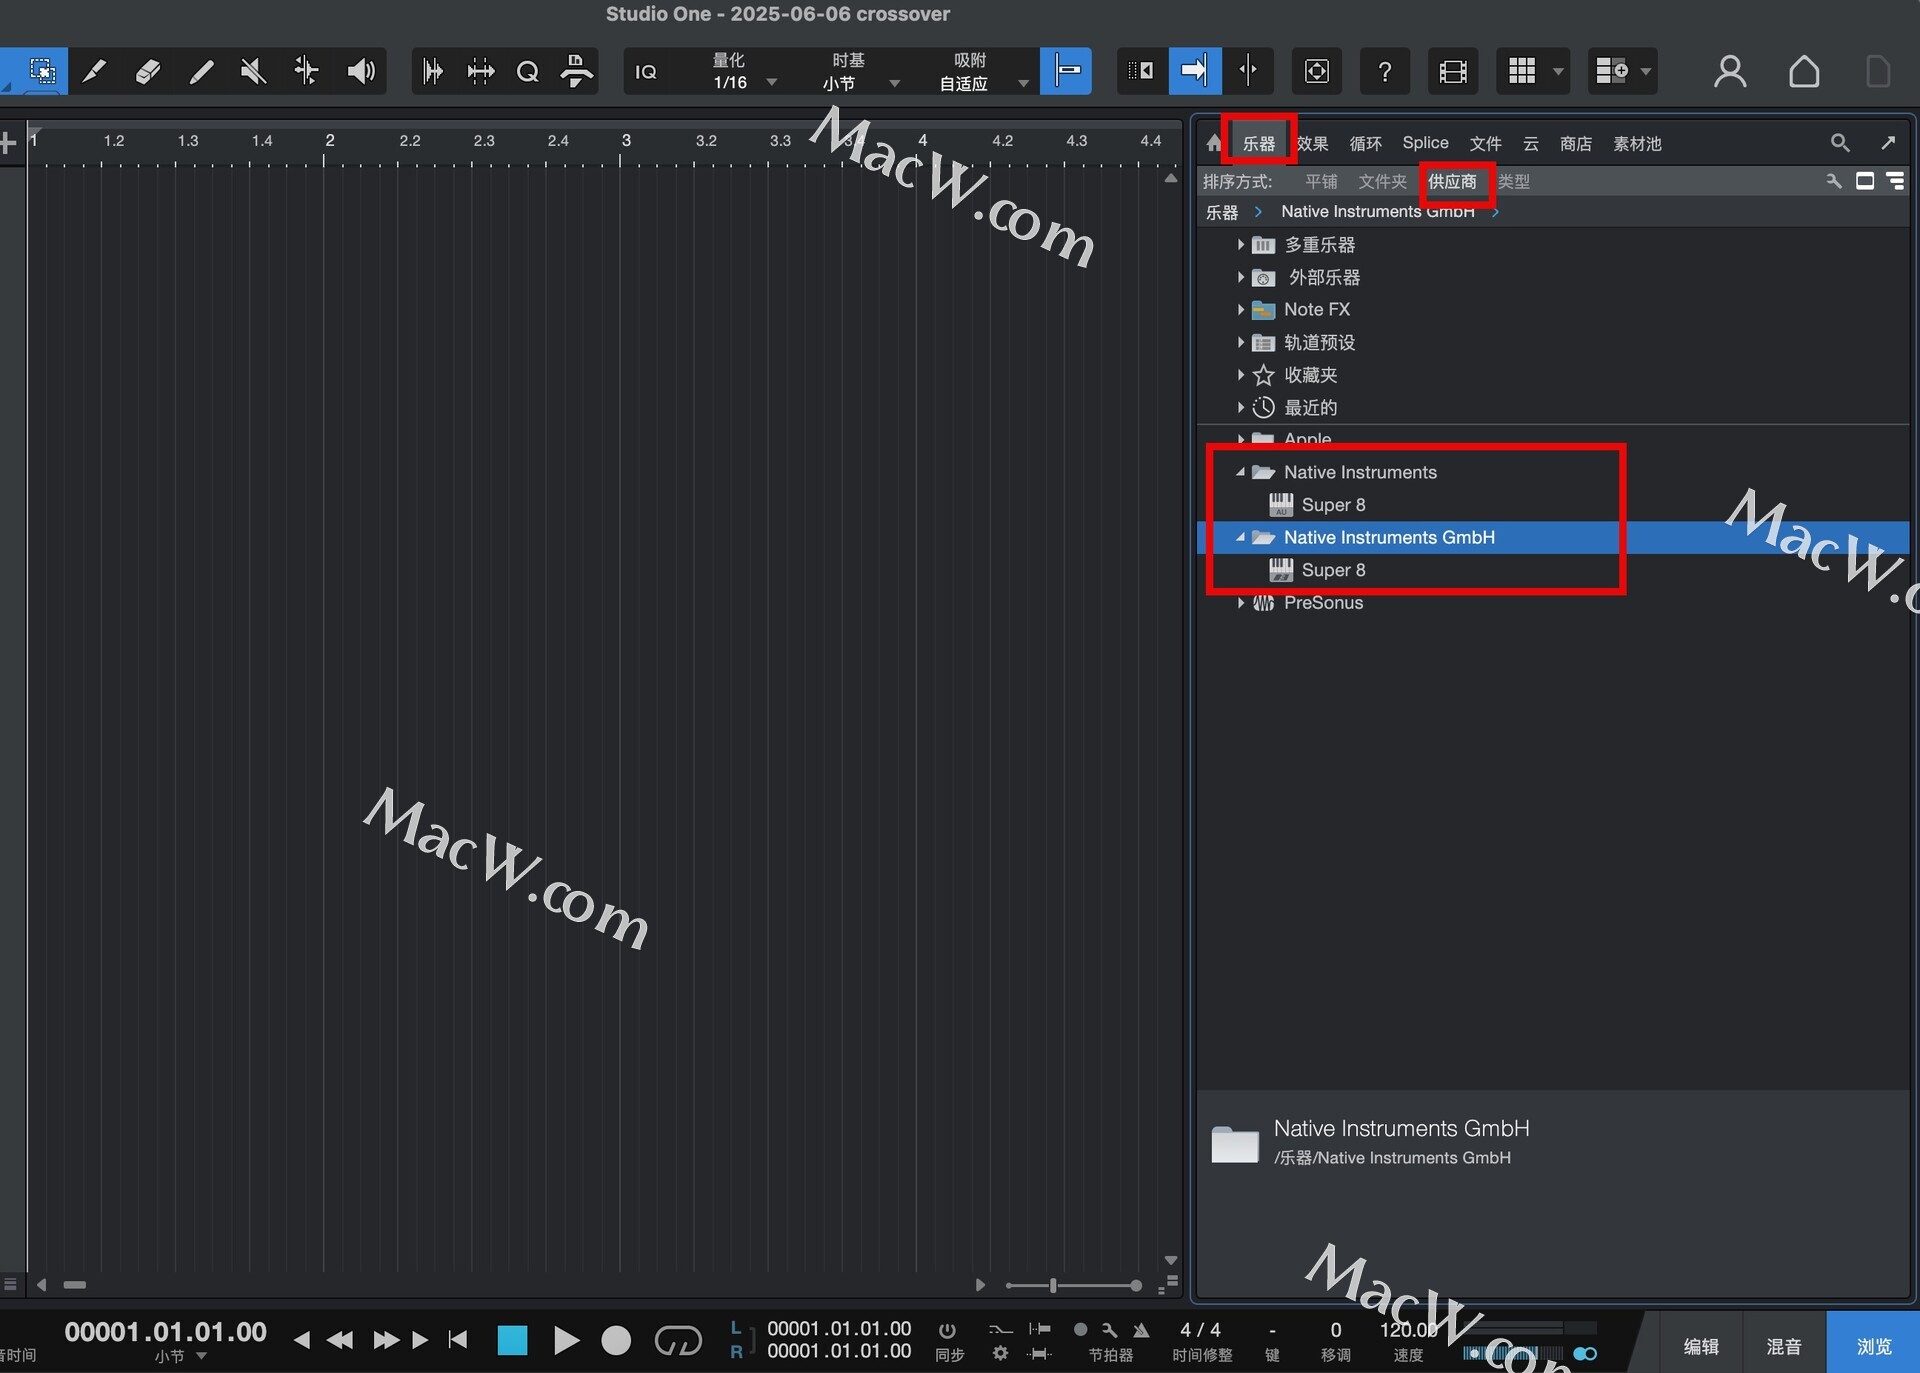The height and width of the screenshot is (1373, 1920).
Task: Switch to the 文件 files tab
Action: pos(1485,143)
